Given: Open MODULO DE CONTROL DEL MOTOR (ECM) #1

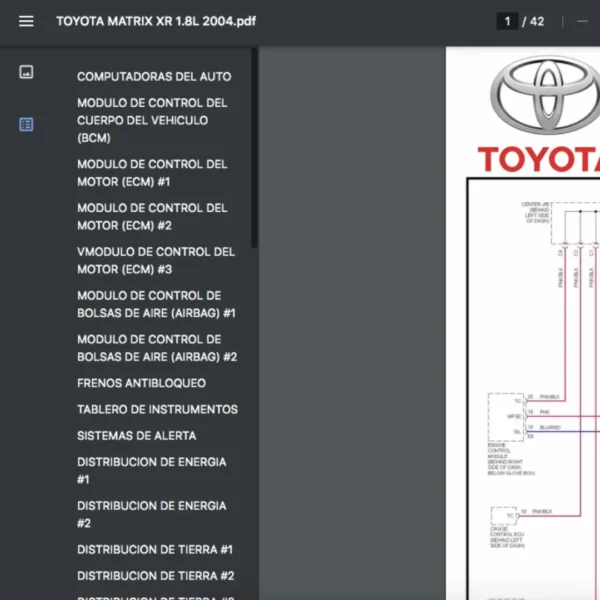Looking at the screenshot, I should tap(152, 173).
